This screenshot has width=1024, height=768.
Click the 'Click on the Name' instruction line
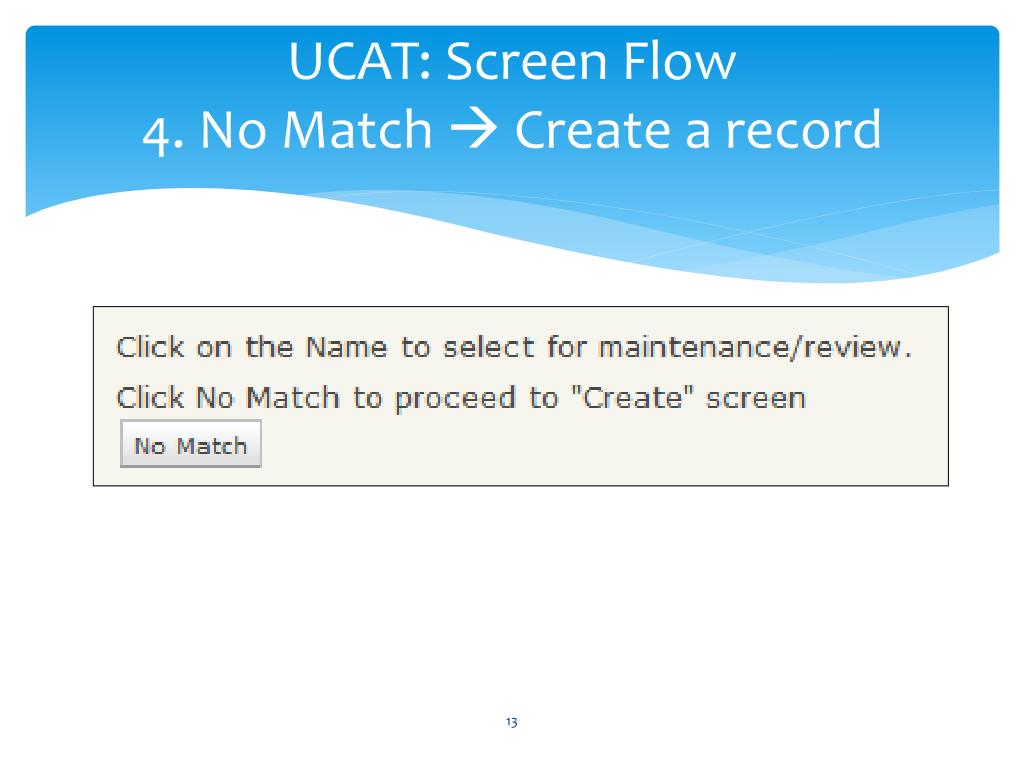tap(514, 347)
